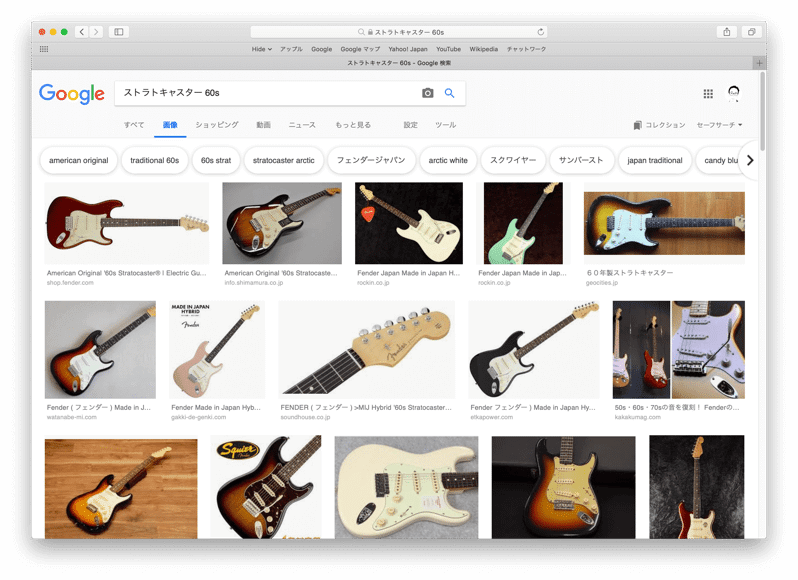
Task: Open the Safari share button
Action: click(x=727, y=32)
